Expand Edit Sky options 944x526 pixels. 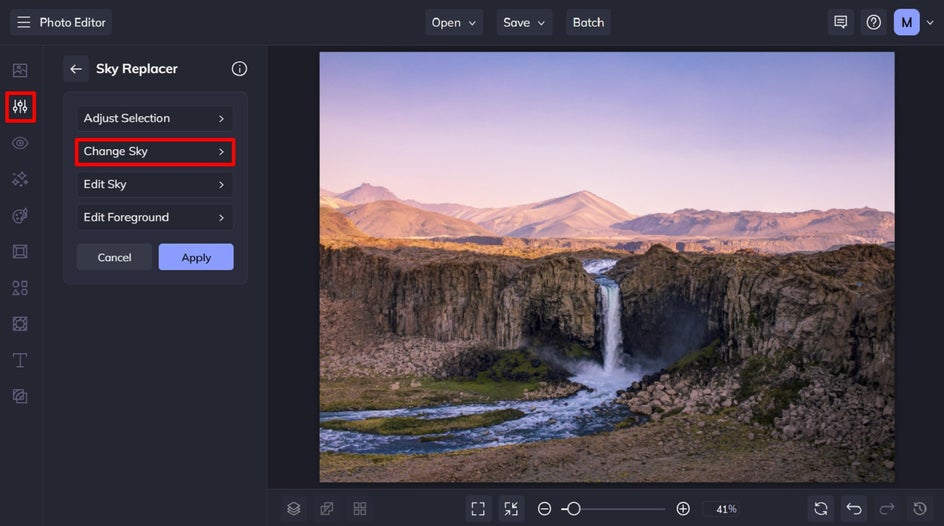pos(155,185)
